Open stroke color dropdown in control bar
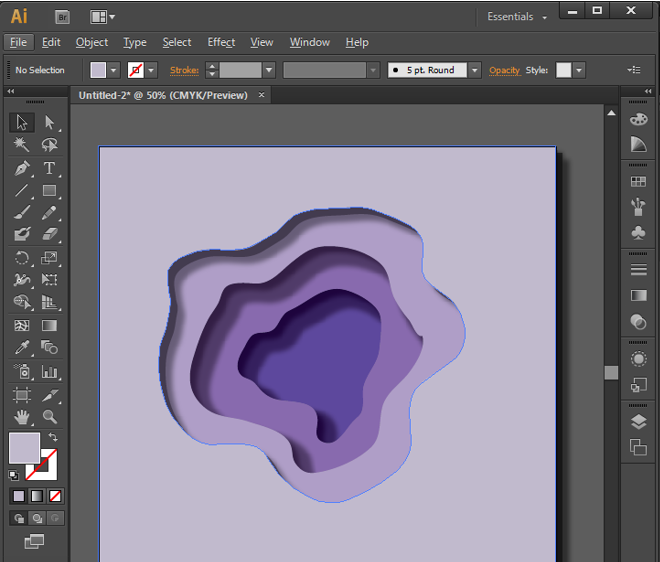Viewport: 660px width, 562px height. pos(151,70)
